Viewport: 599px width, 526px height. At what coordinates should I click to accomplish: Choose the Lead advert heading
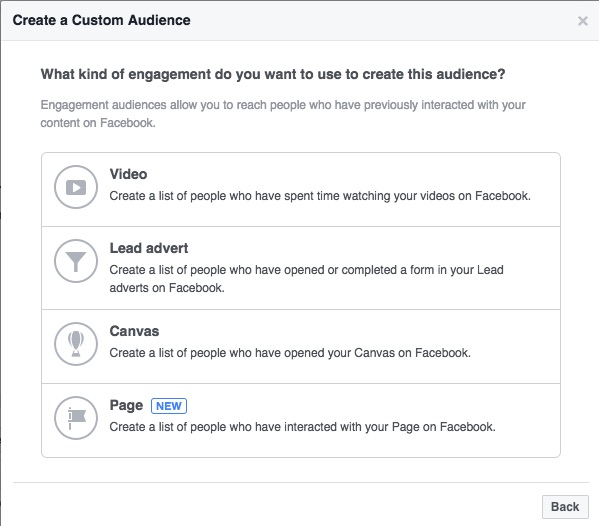pos(149,248)
